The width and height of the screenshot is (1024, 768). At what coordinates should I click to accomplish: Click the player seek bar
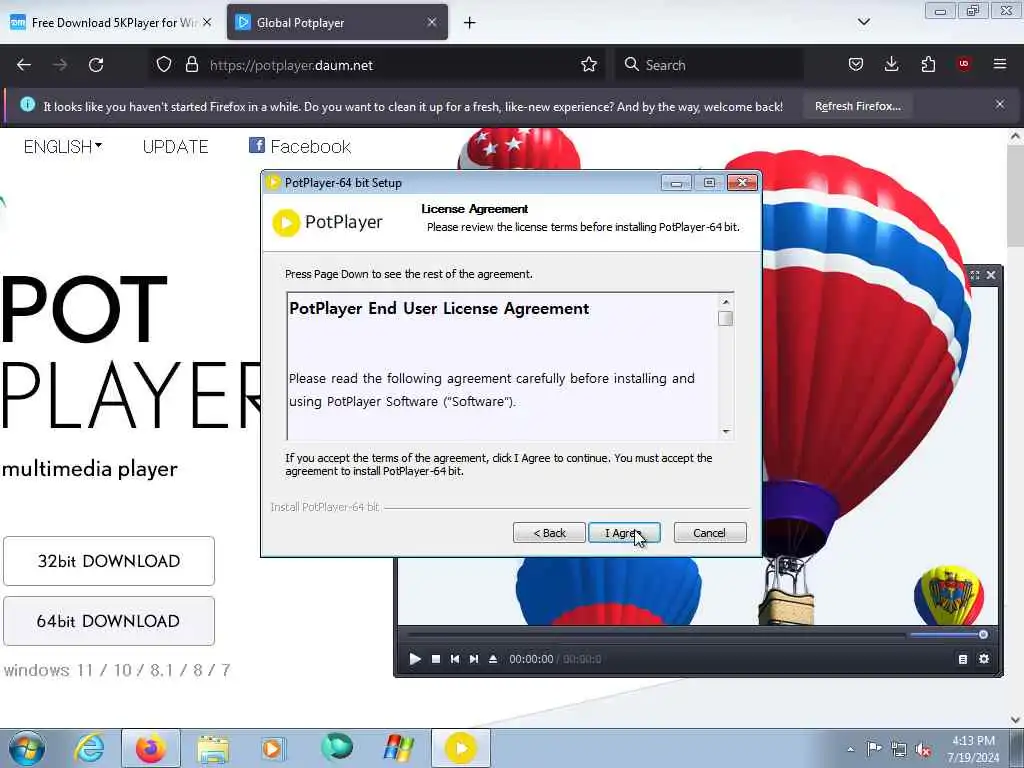(x=656, y=634)
